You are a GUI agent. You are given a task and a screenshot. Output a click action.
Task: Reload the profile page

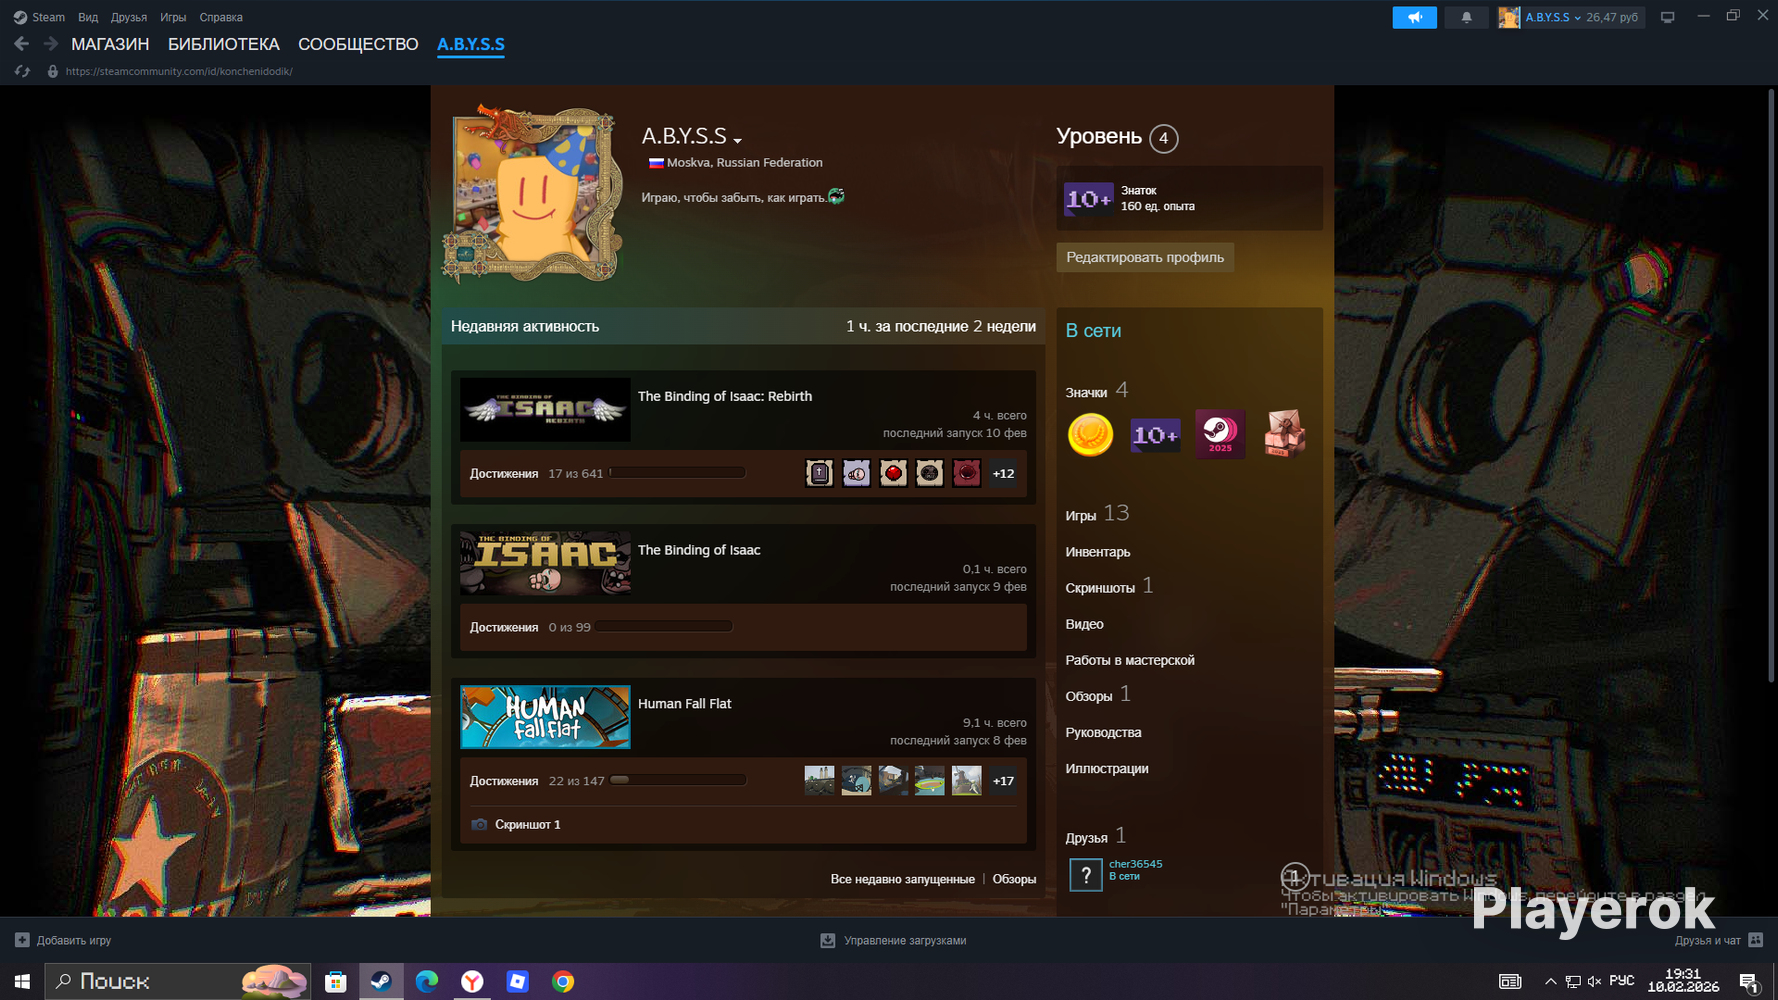pos(22,72)
